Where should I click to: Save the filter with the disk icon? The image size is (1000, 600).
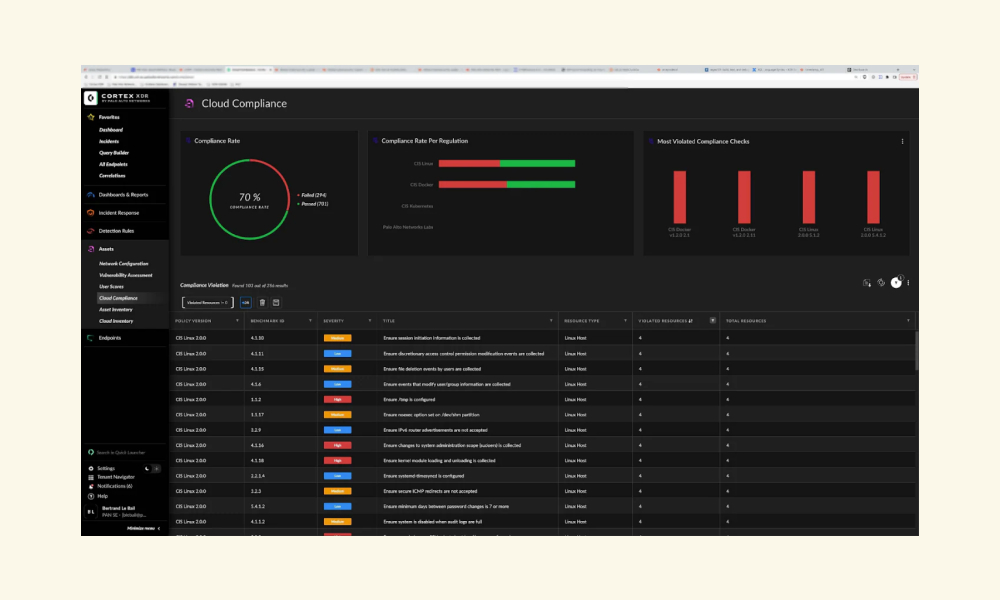[276, 303]
